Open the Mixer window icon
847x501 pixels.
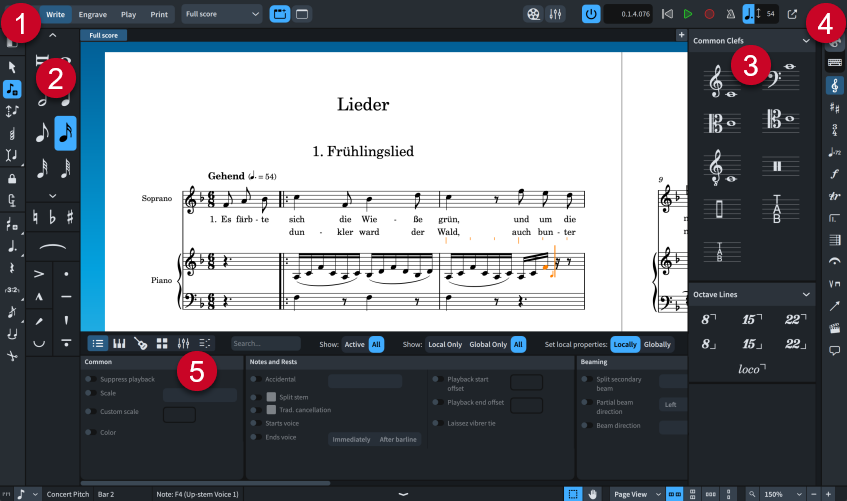pos(553,14)
